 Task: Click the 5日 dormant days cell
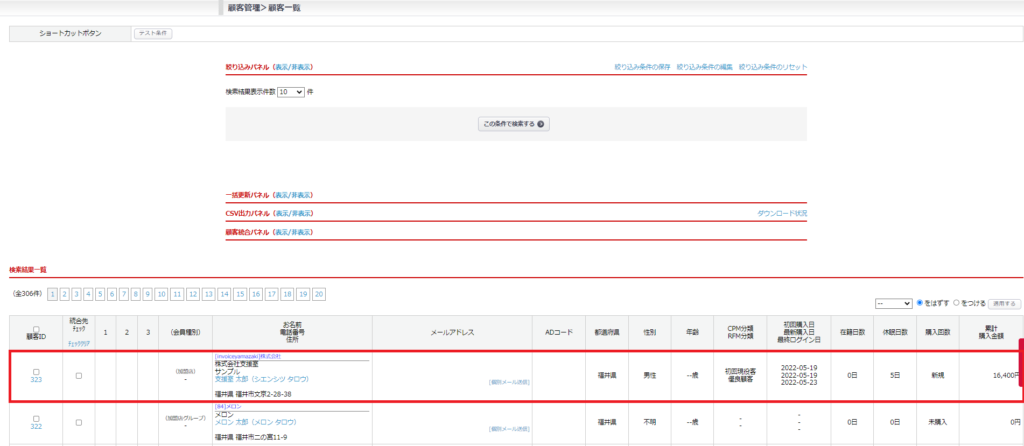point(895,375)
